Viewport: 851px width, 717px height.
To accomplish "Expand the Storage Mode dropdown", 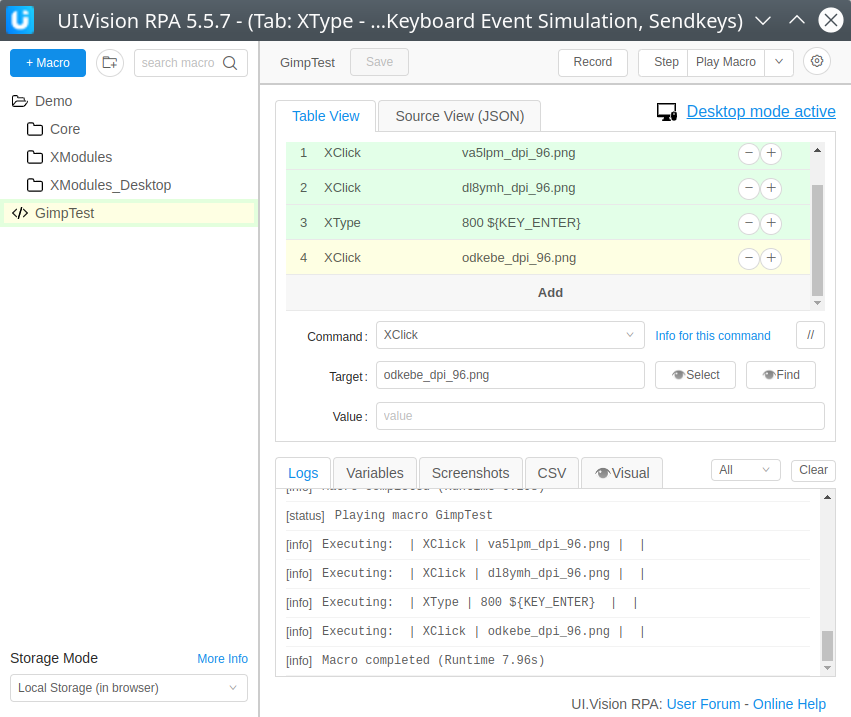I will [x=129, y=688].
